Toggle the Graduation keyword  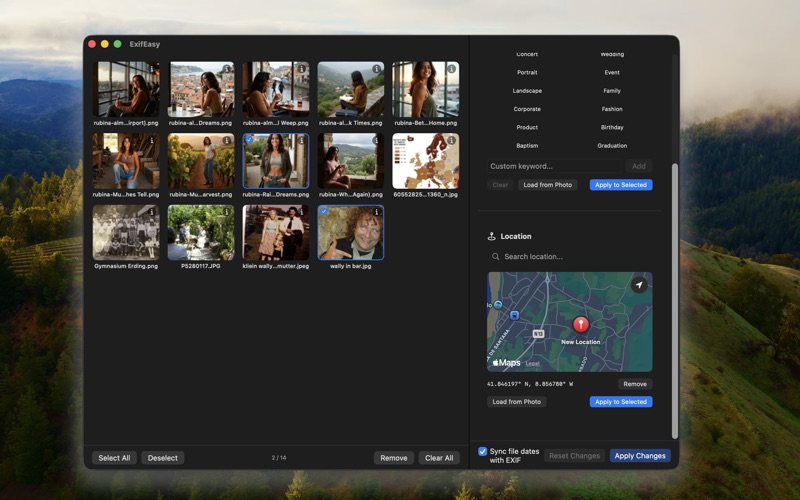(612, 146)
